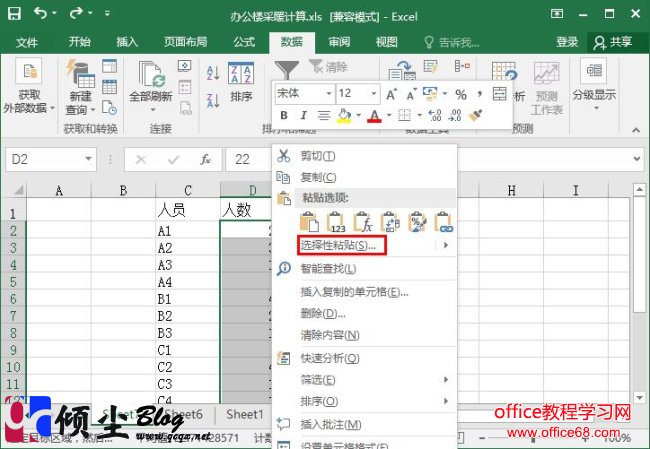Decrease decimal places in mini toolbar
Screen dimensions: 650x449
click(x=455, y=115)
